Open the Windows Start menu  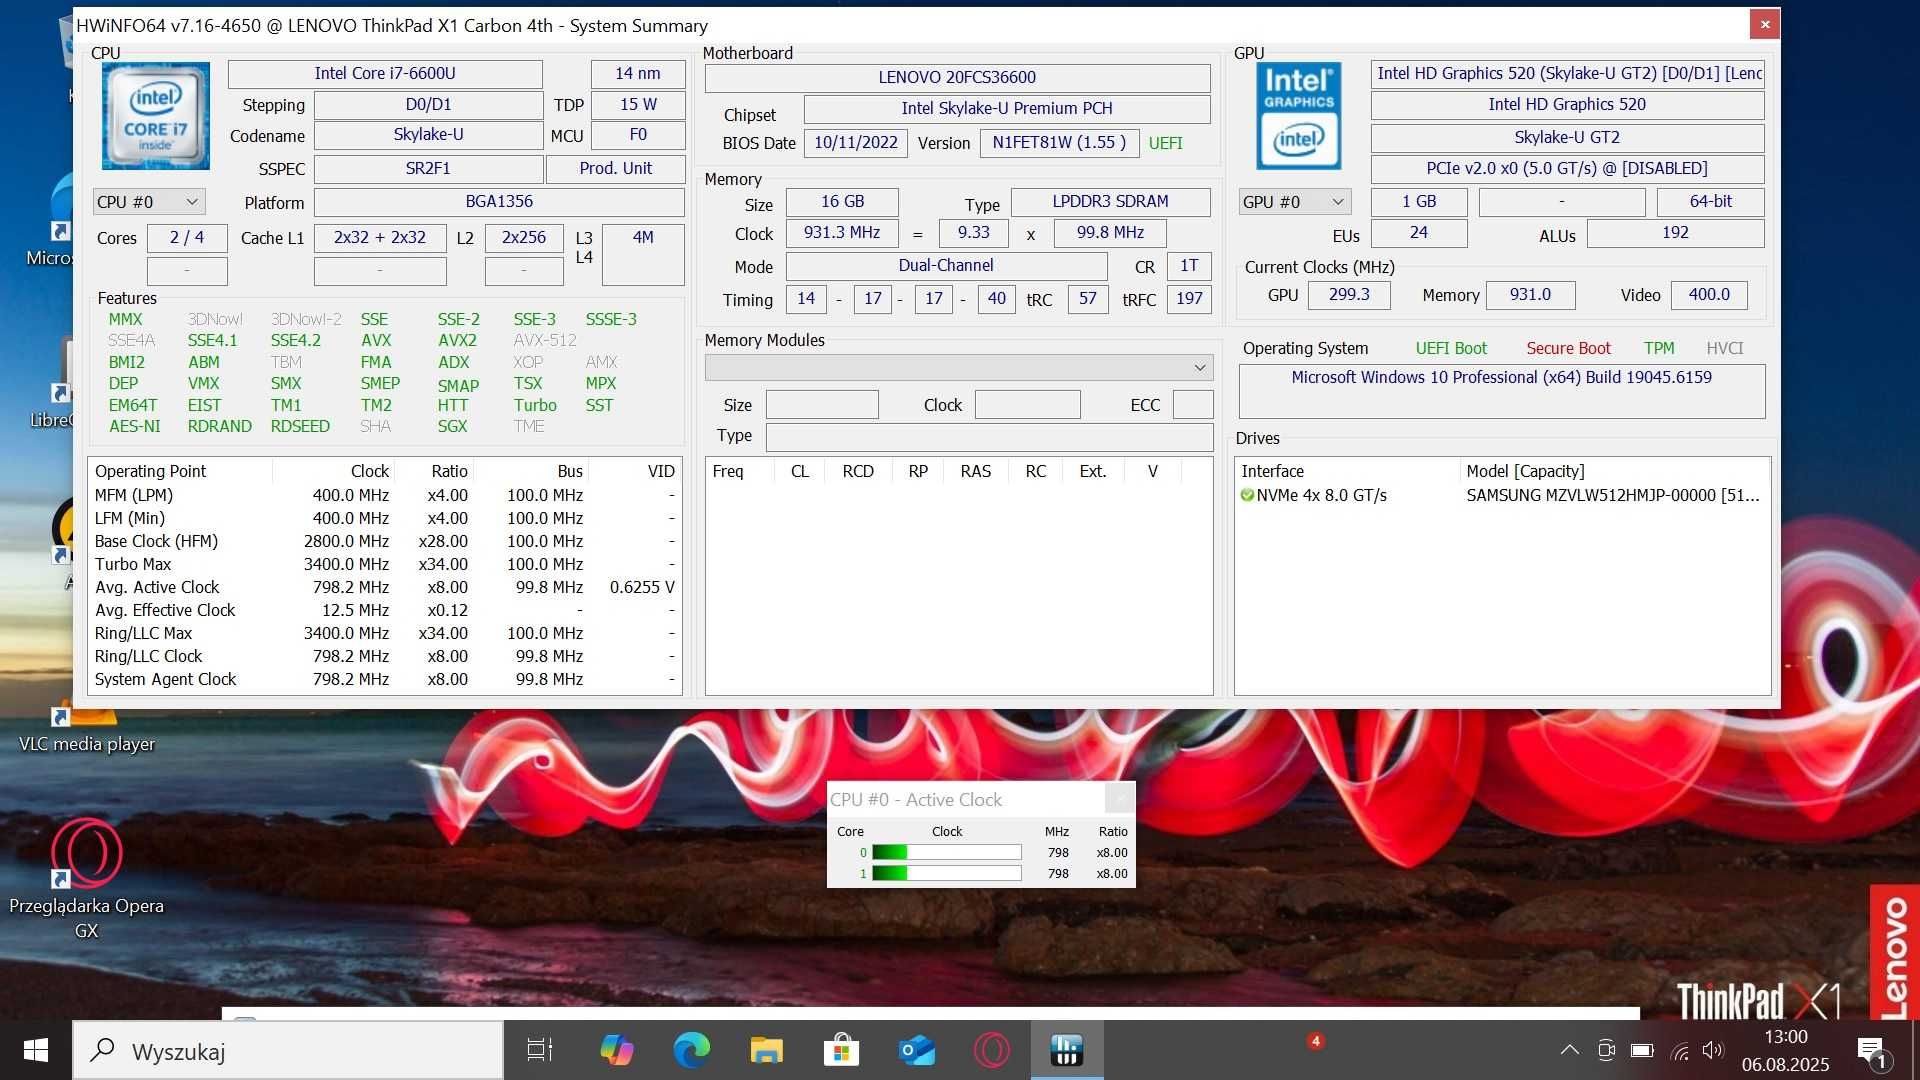point(36,1050)
